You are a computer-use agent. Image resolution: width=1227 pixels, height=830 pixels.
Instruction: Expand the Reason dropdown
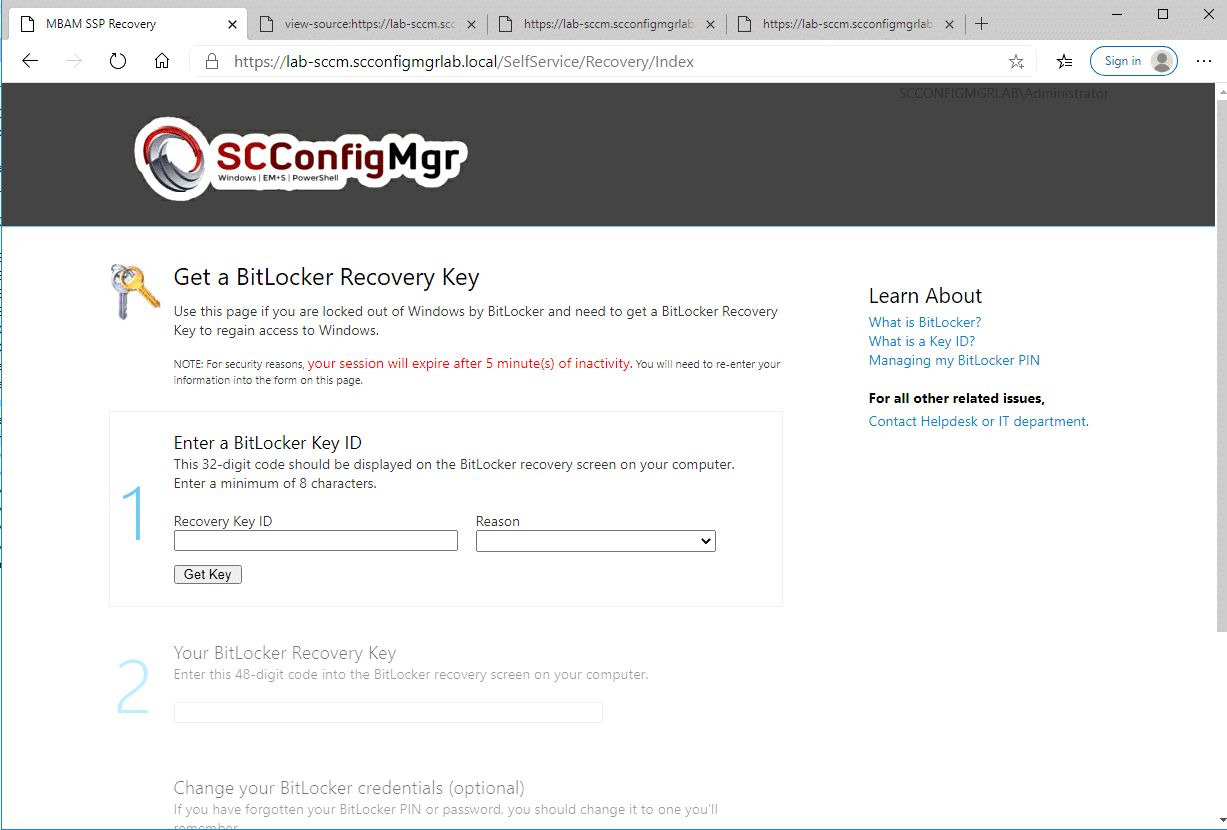(x=596, y=541)
